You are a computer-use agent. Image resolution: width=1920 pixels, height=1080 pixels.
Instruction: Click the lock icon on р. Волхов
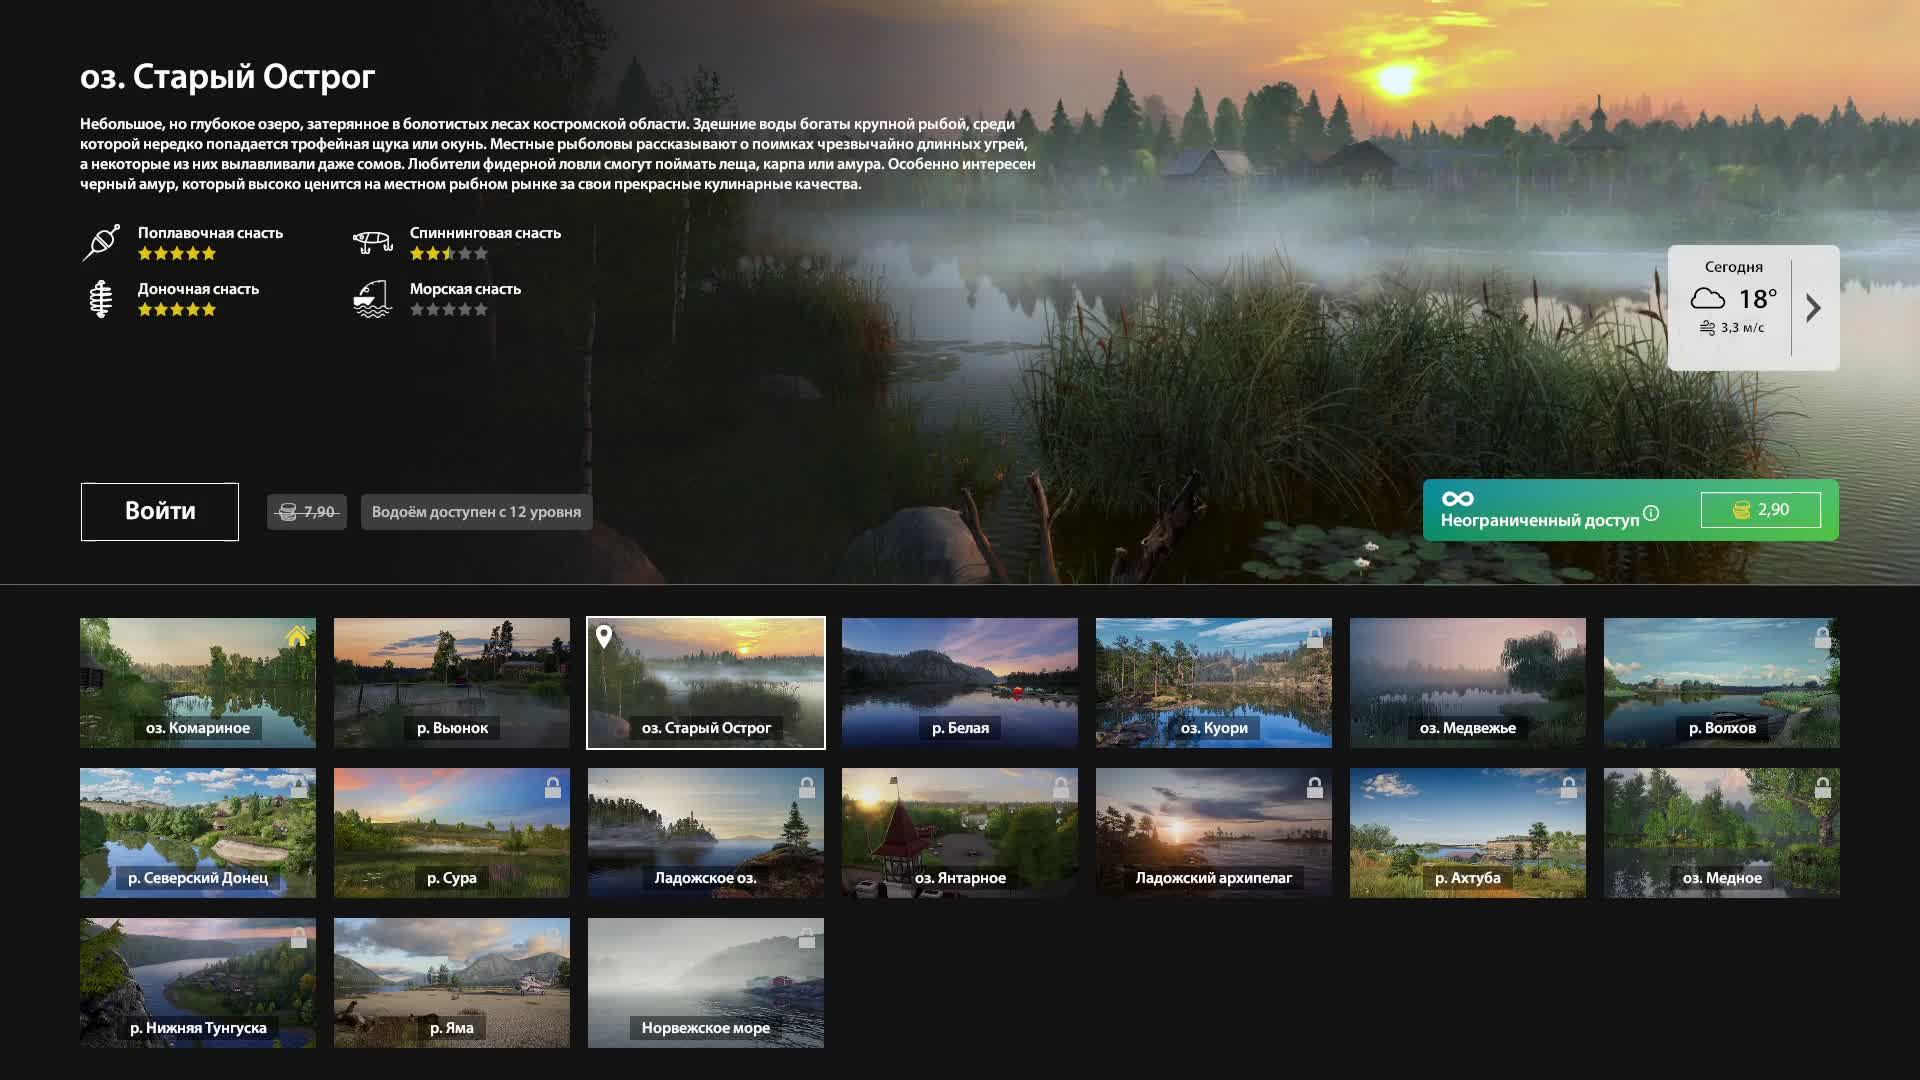tap(1823, 637)
